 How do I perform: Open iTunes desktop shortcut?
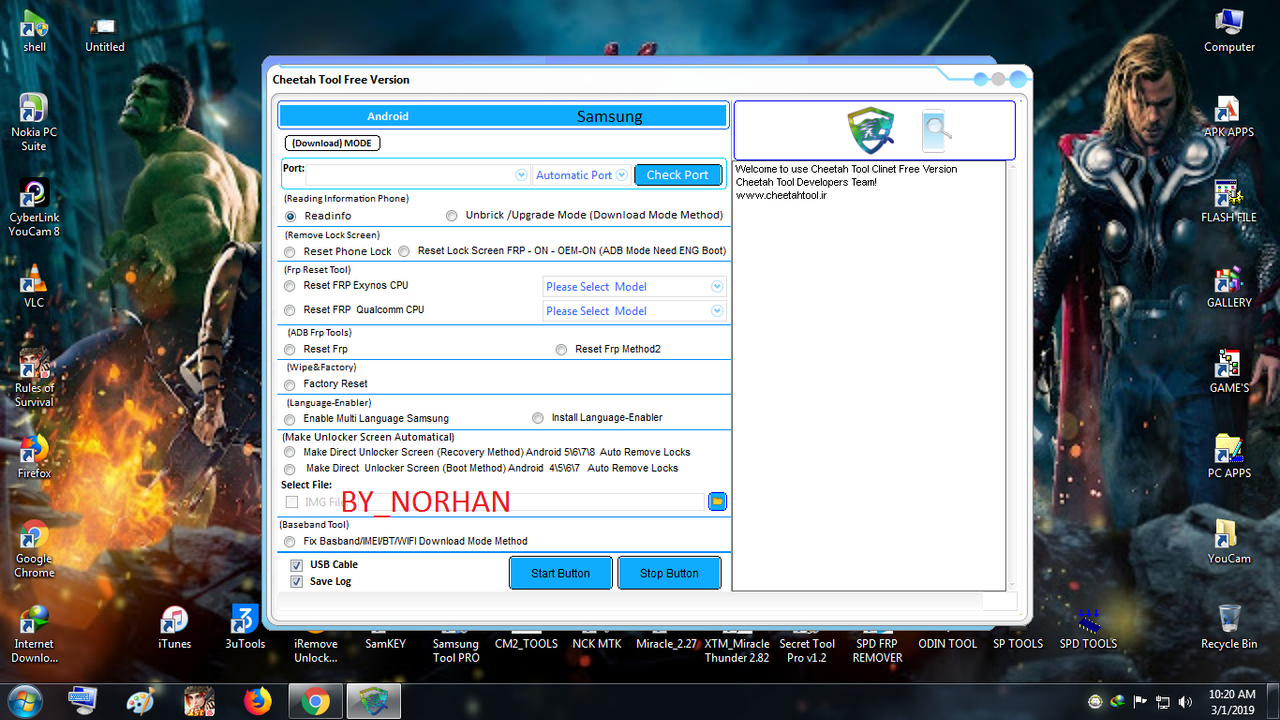[174, 627]
